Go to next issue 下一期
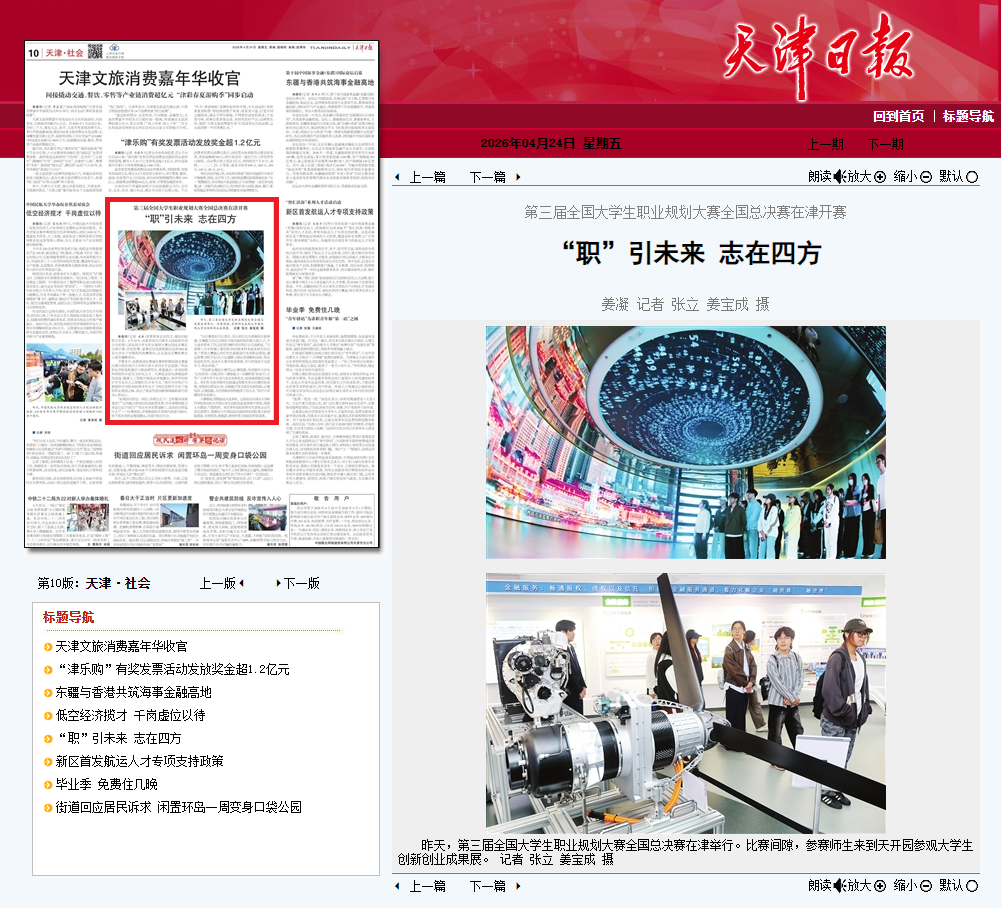This screenshot has width=1002, height=908. 886,144
